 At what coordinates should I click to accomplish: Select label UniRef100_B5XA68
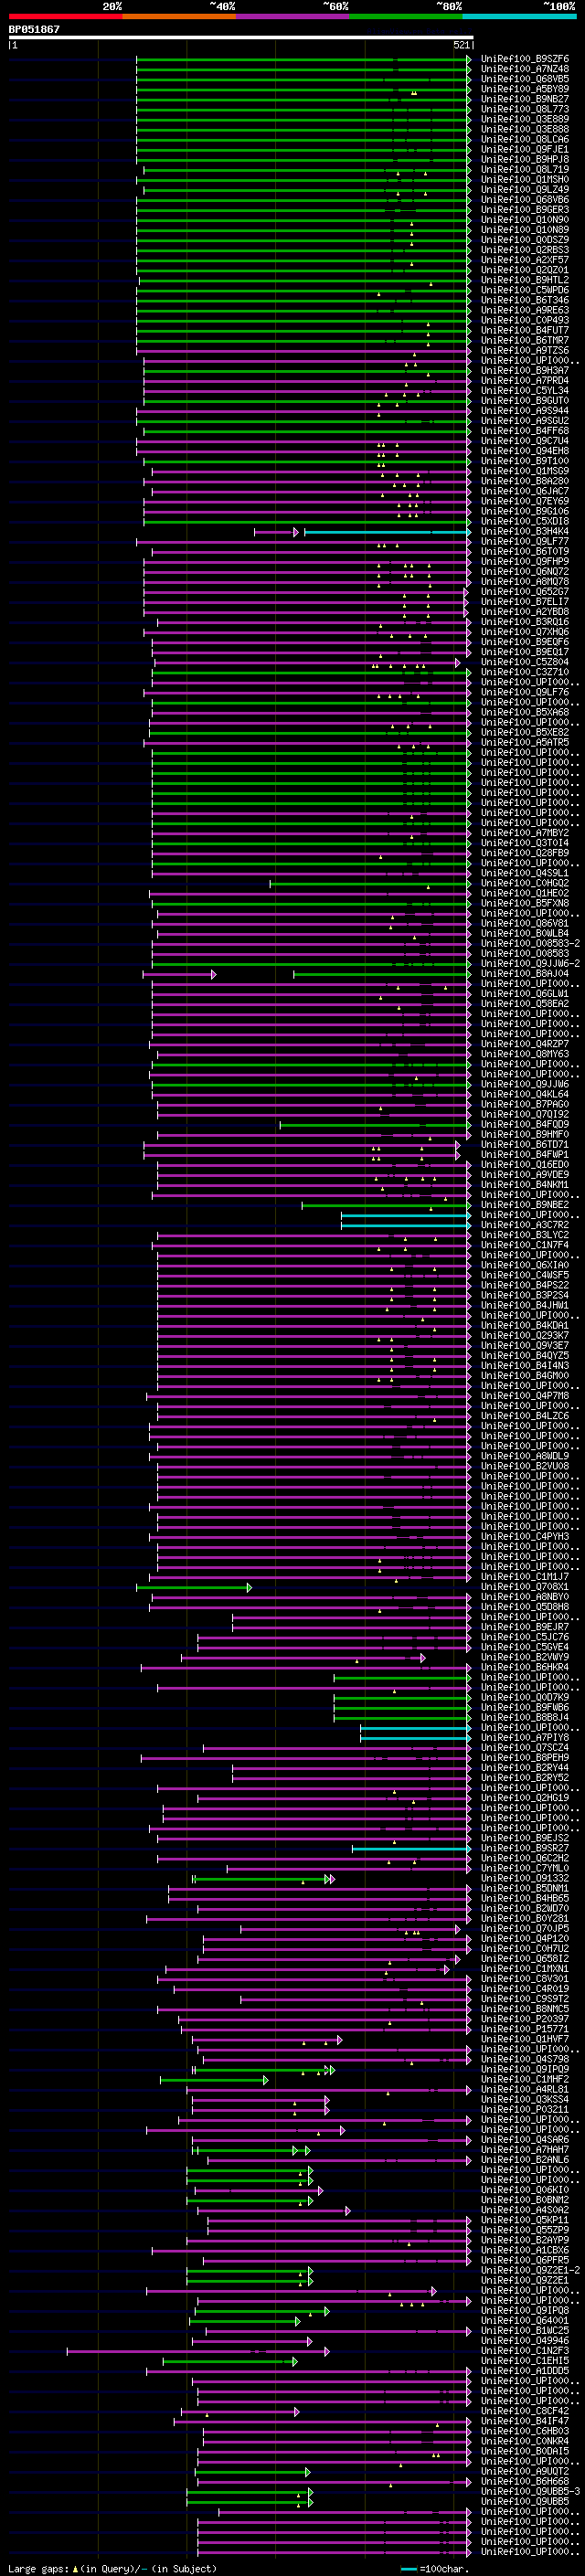tap(525, 712)
